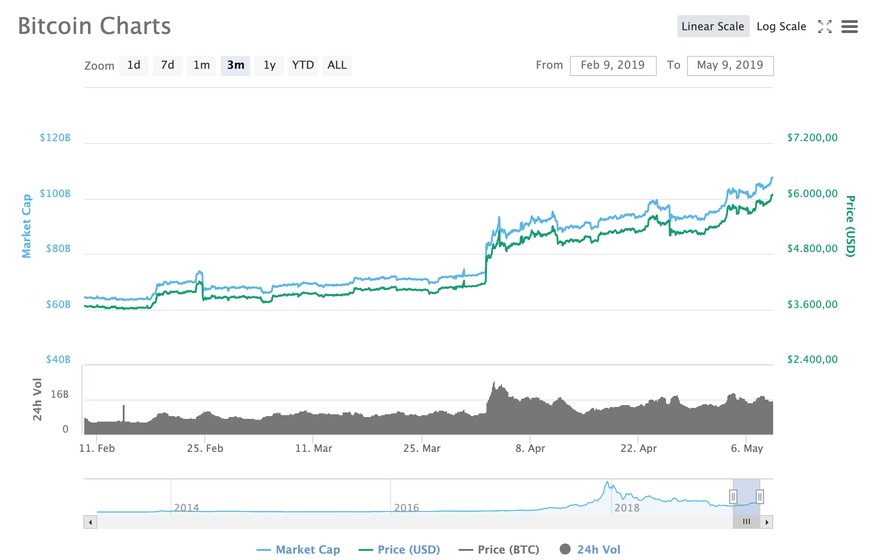Click the 2016 label in navigator
This screenshot has width=873, height=560.
point(406,508)
